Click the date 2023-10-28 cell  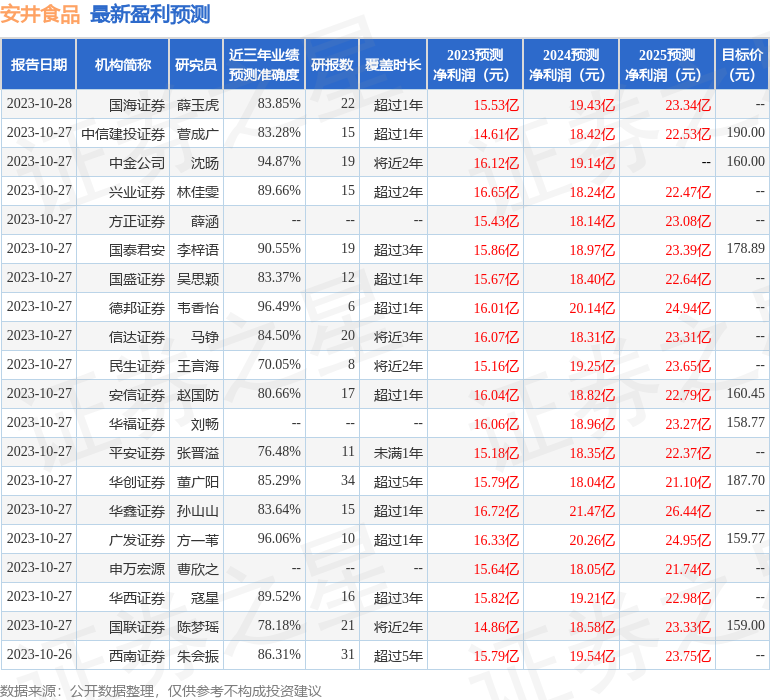coord(39,104)
